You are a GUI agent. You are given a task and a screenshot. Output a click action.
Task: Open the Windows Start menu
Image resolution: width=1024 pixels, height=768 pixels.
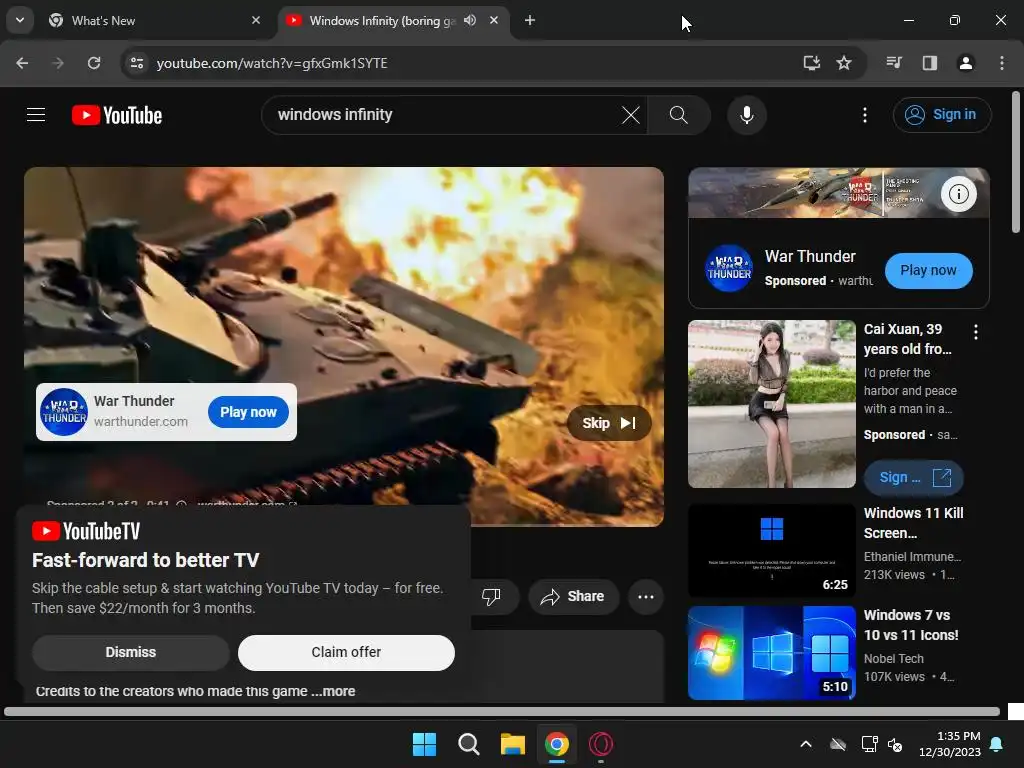pos(424,744)
